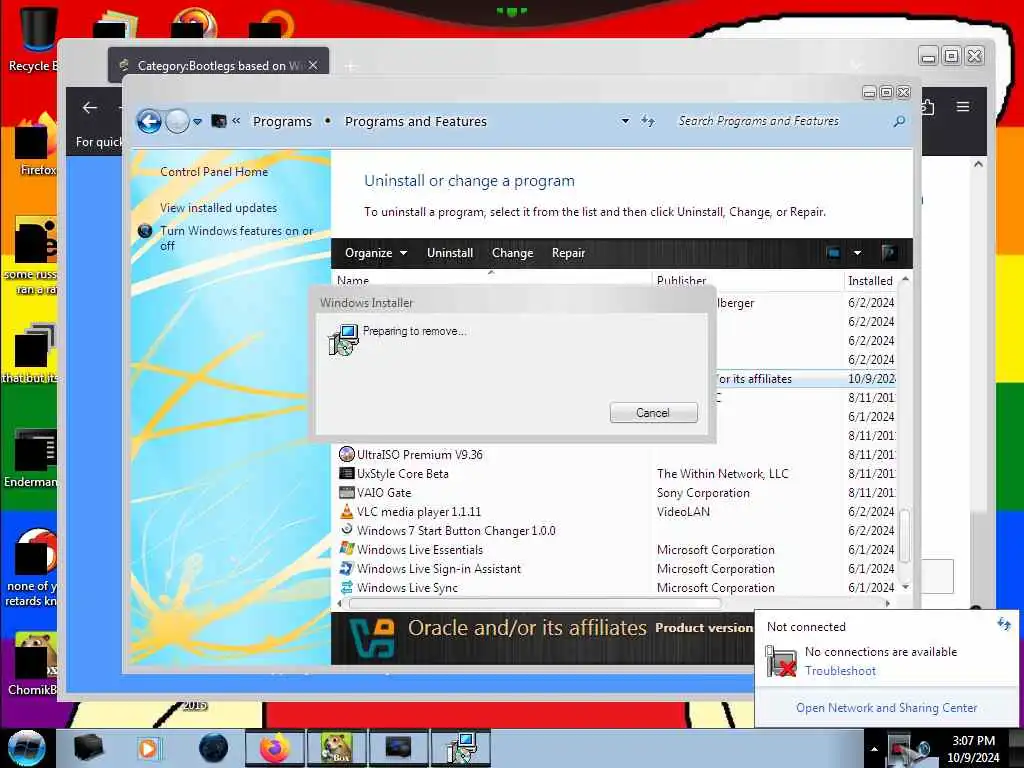
Task: Click the network tray icon with red X
Action: click(901, 750)
